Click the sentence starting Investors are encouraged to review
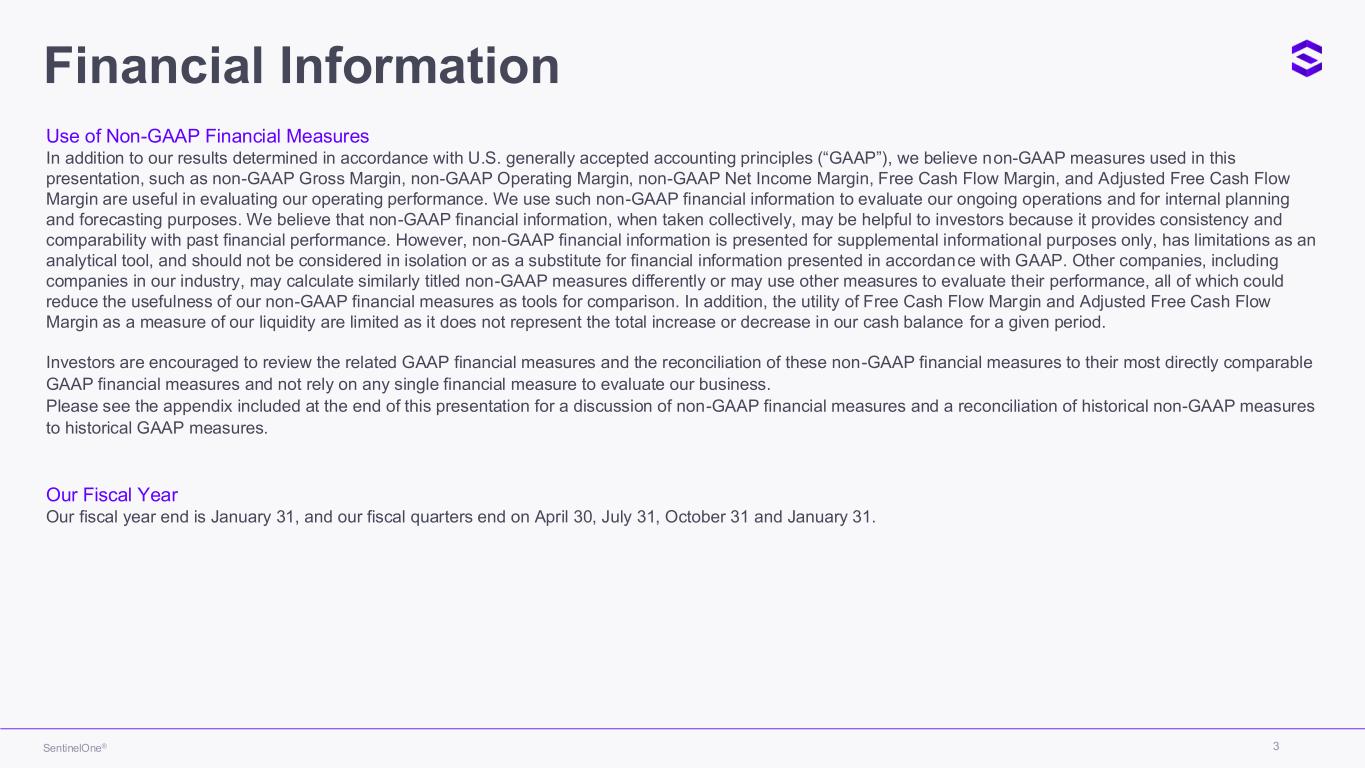The width and height of the screenshot is (1365, 768). tap(679, 373)
